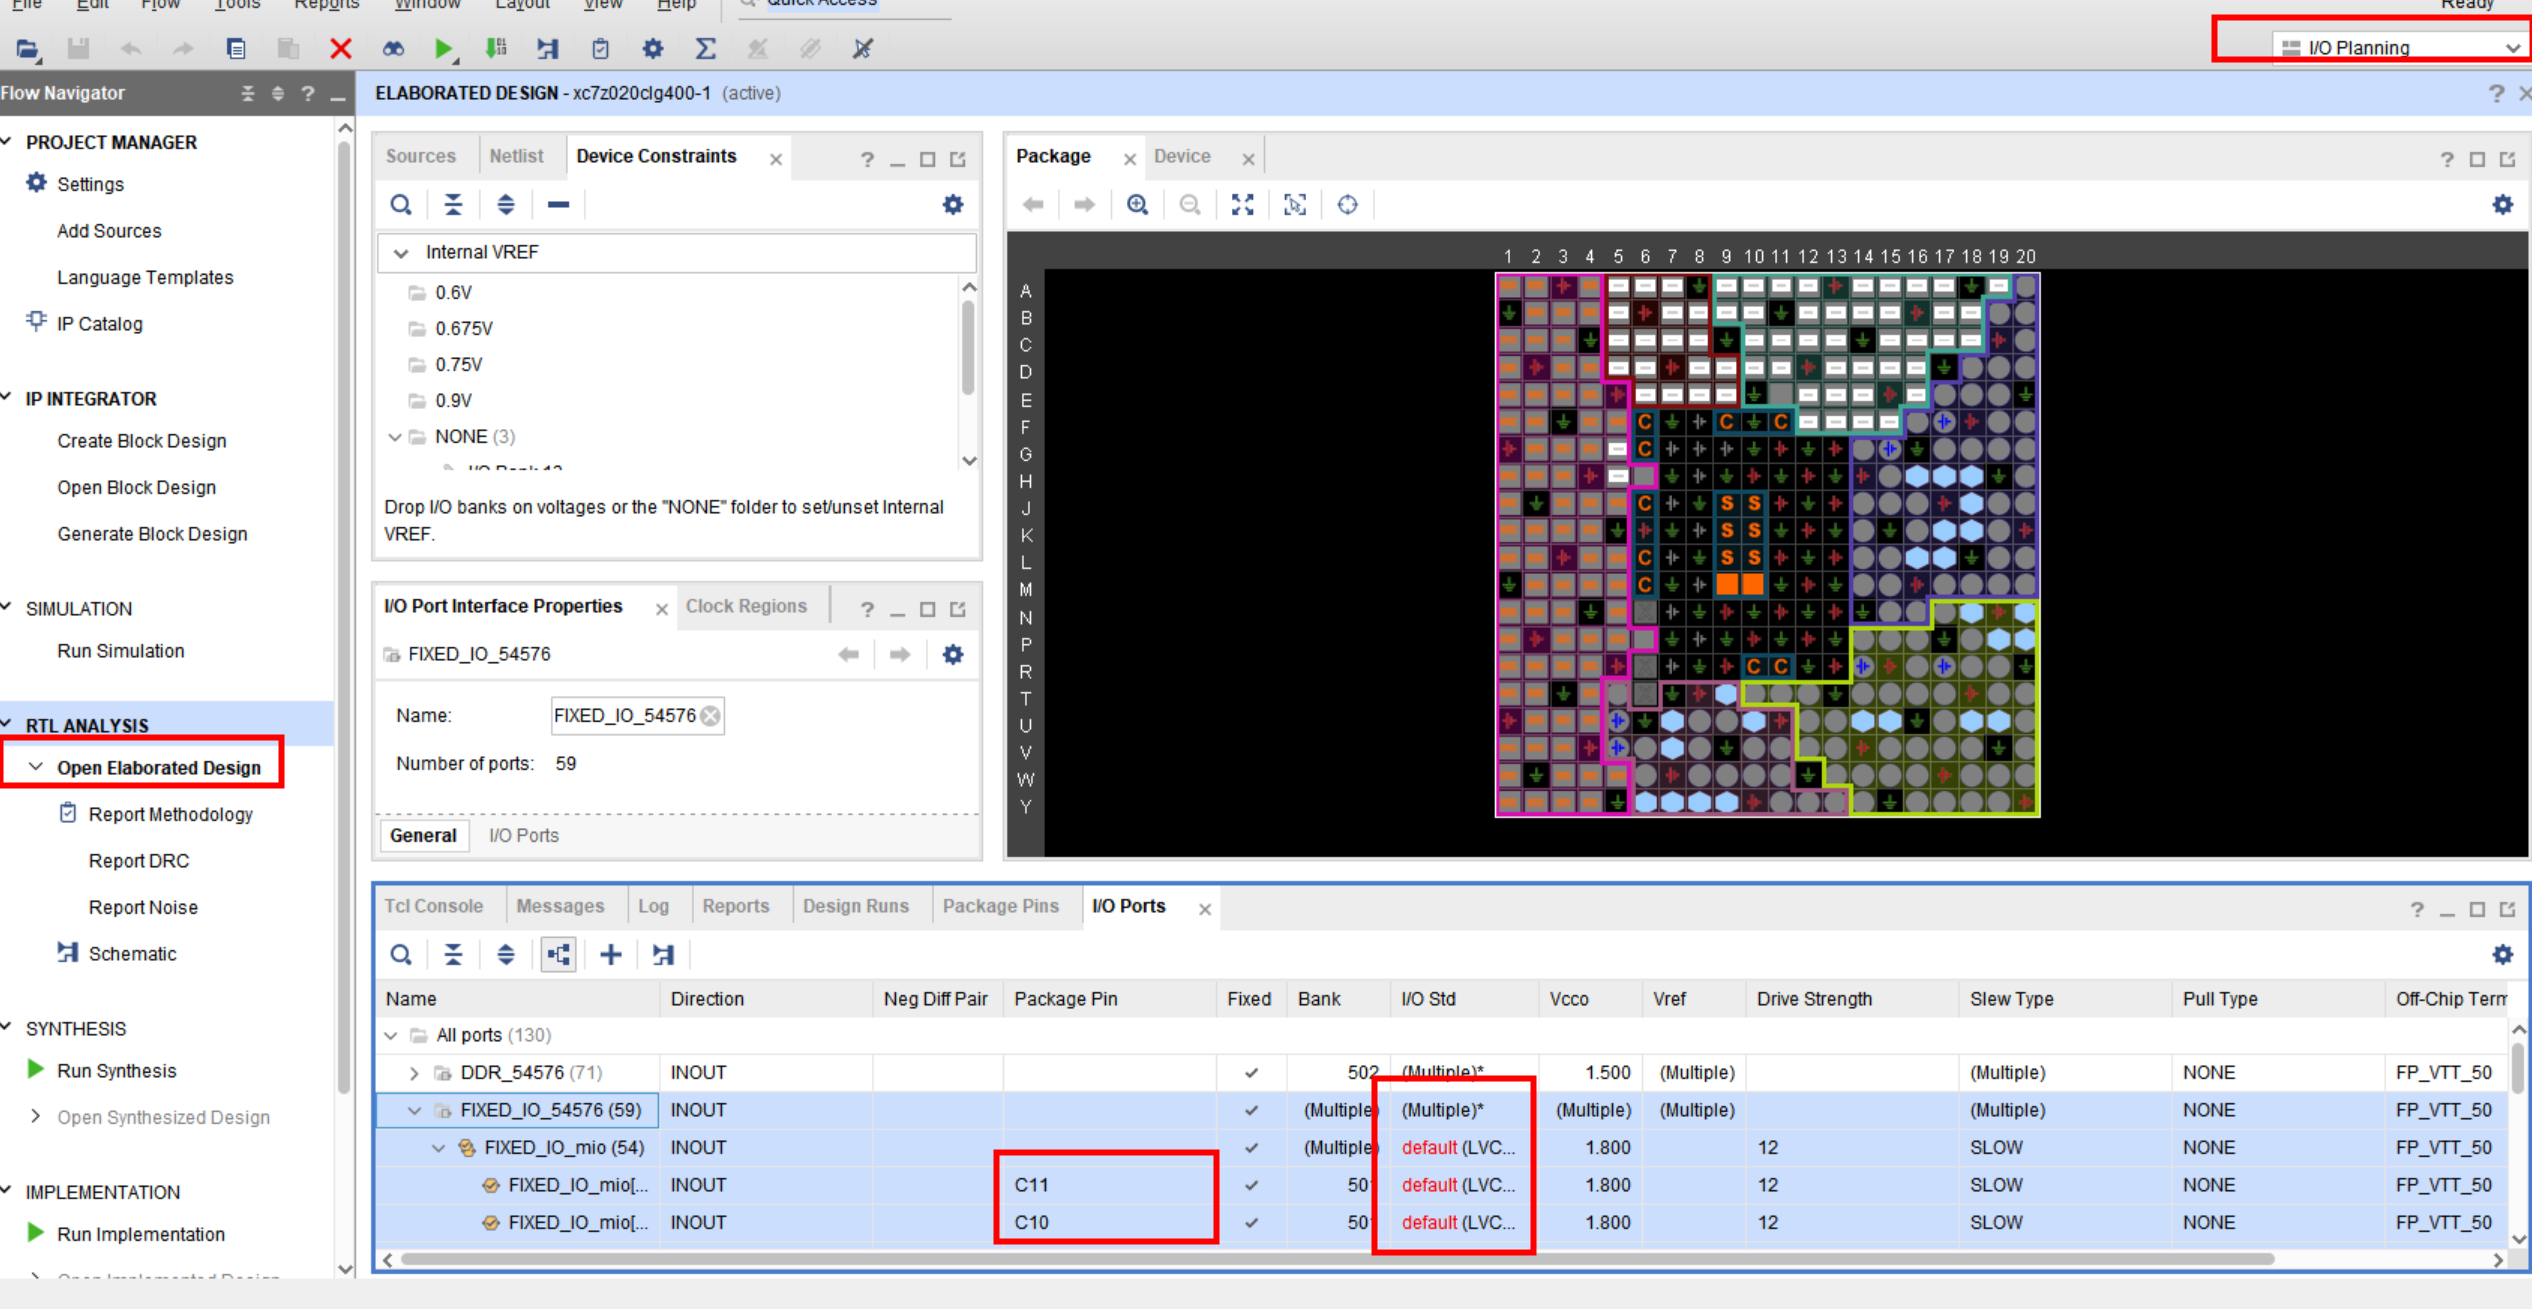
Task: Click the Device Constraints vertical scrollbar
Action: pos(967,347)
